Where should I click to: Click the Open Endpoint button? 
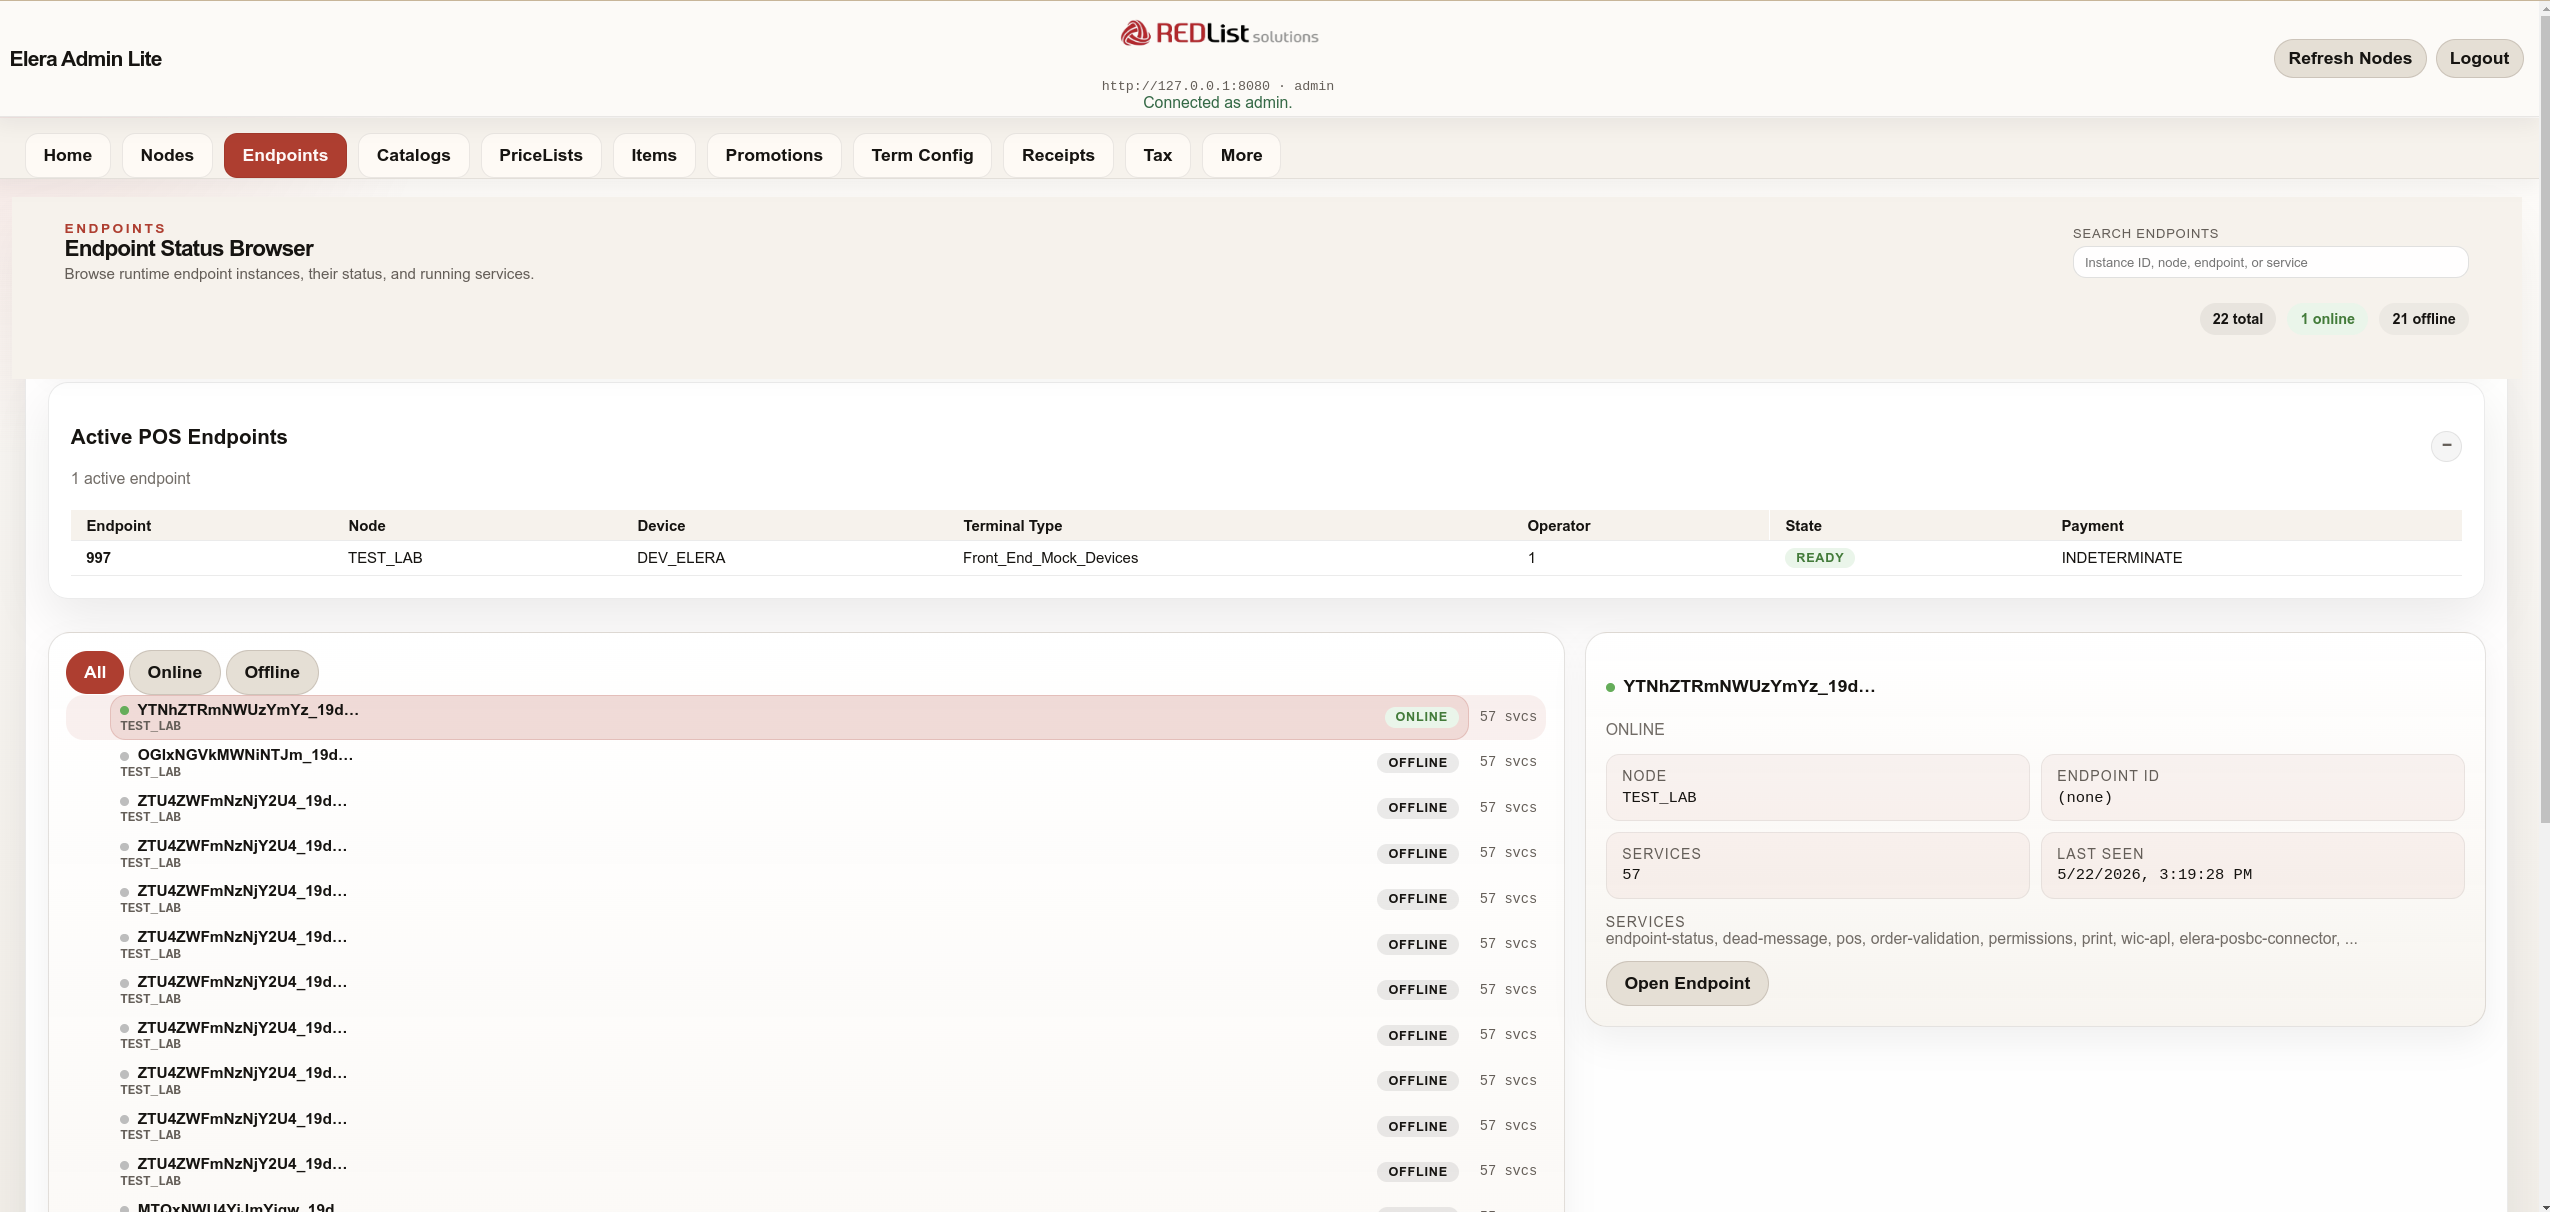[x=1687, y=983]
